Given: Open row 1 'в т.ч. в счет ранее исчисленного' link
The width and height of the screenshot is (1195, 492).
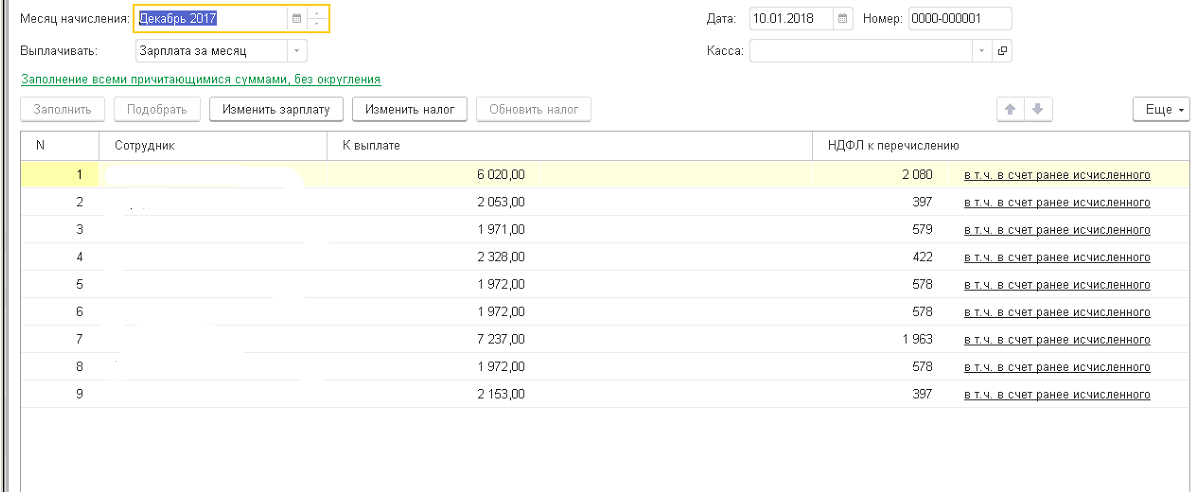Looking at the screenshot, I should click(1057, 175).
